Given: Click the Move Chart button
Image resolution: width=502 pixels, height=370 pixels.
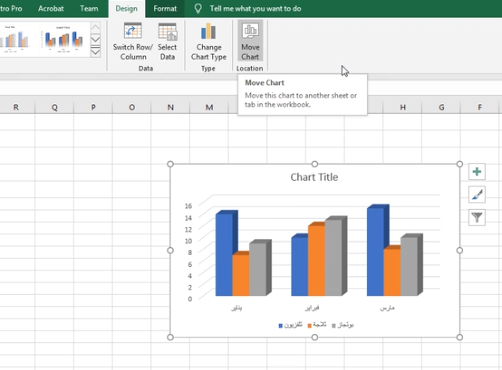Looking at the screenshot, I should coord(250,41).
